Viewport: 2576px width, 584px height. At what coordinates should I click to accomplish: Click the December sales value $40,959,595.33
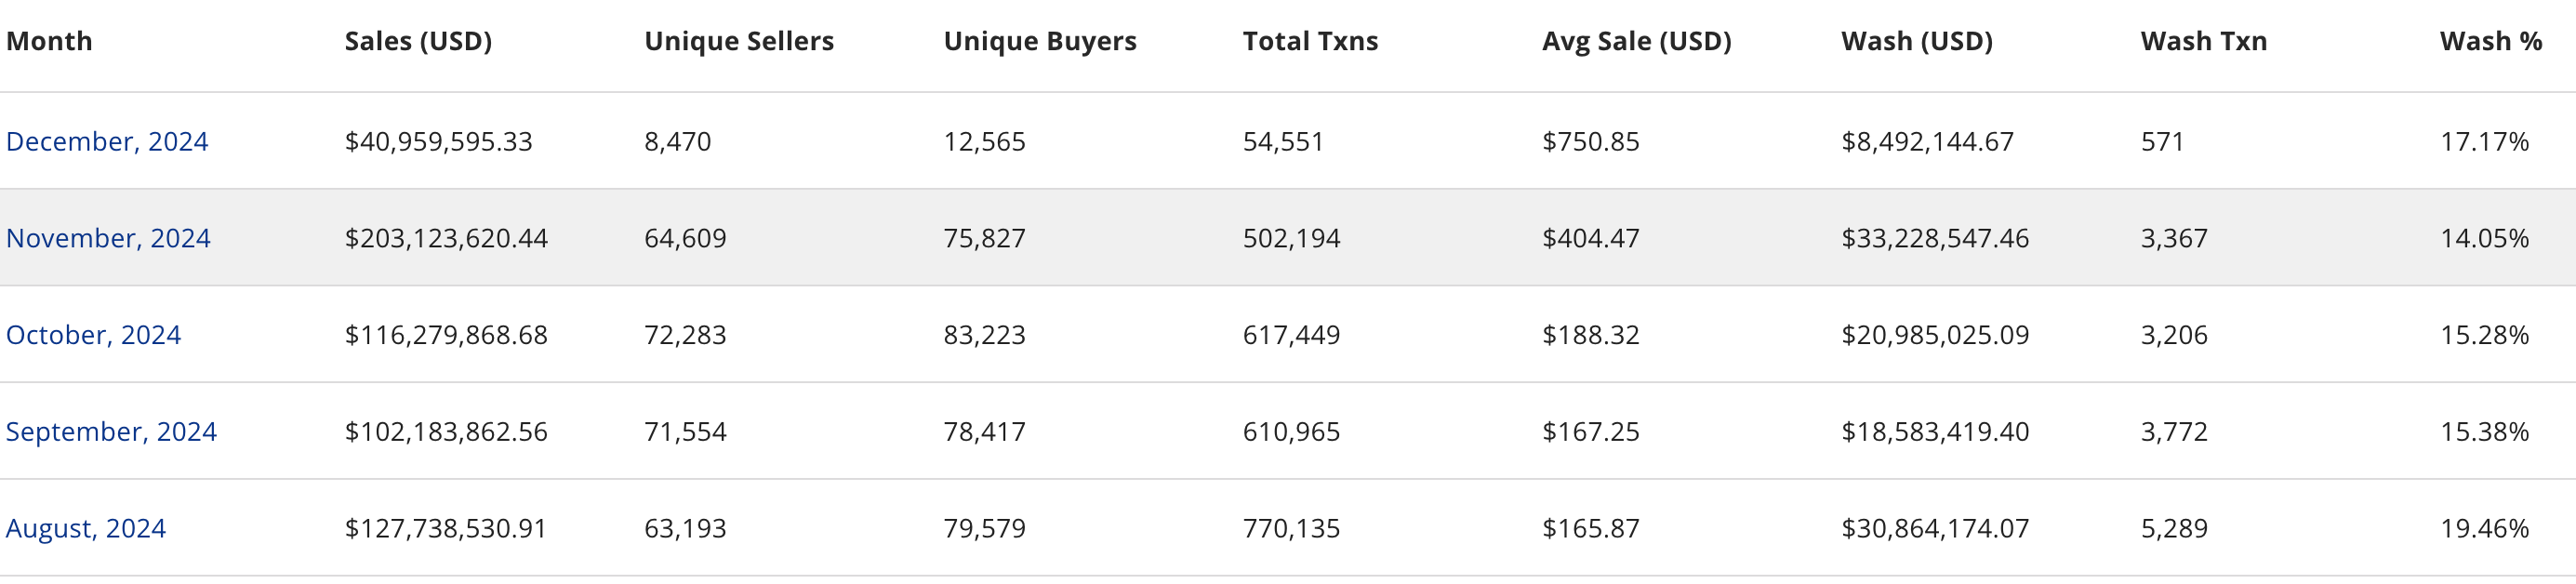point(438,142)
